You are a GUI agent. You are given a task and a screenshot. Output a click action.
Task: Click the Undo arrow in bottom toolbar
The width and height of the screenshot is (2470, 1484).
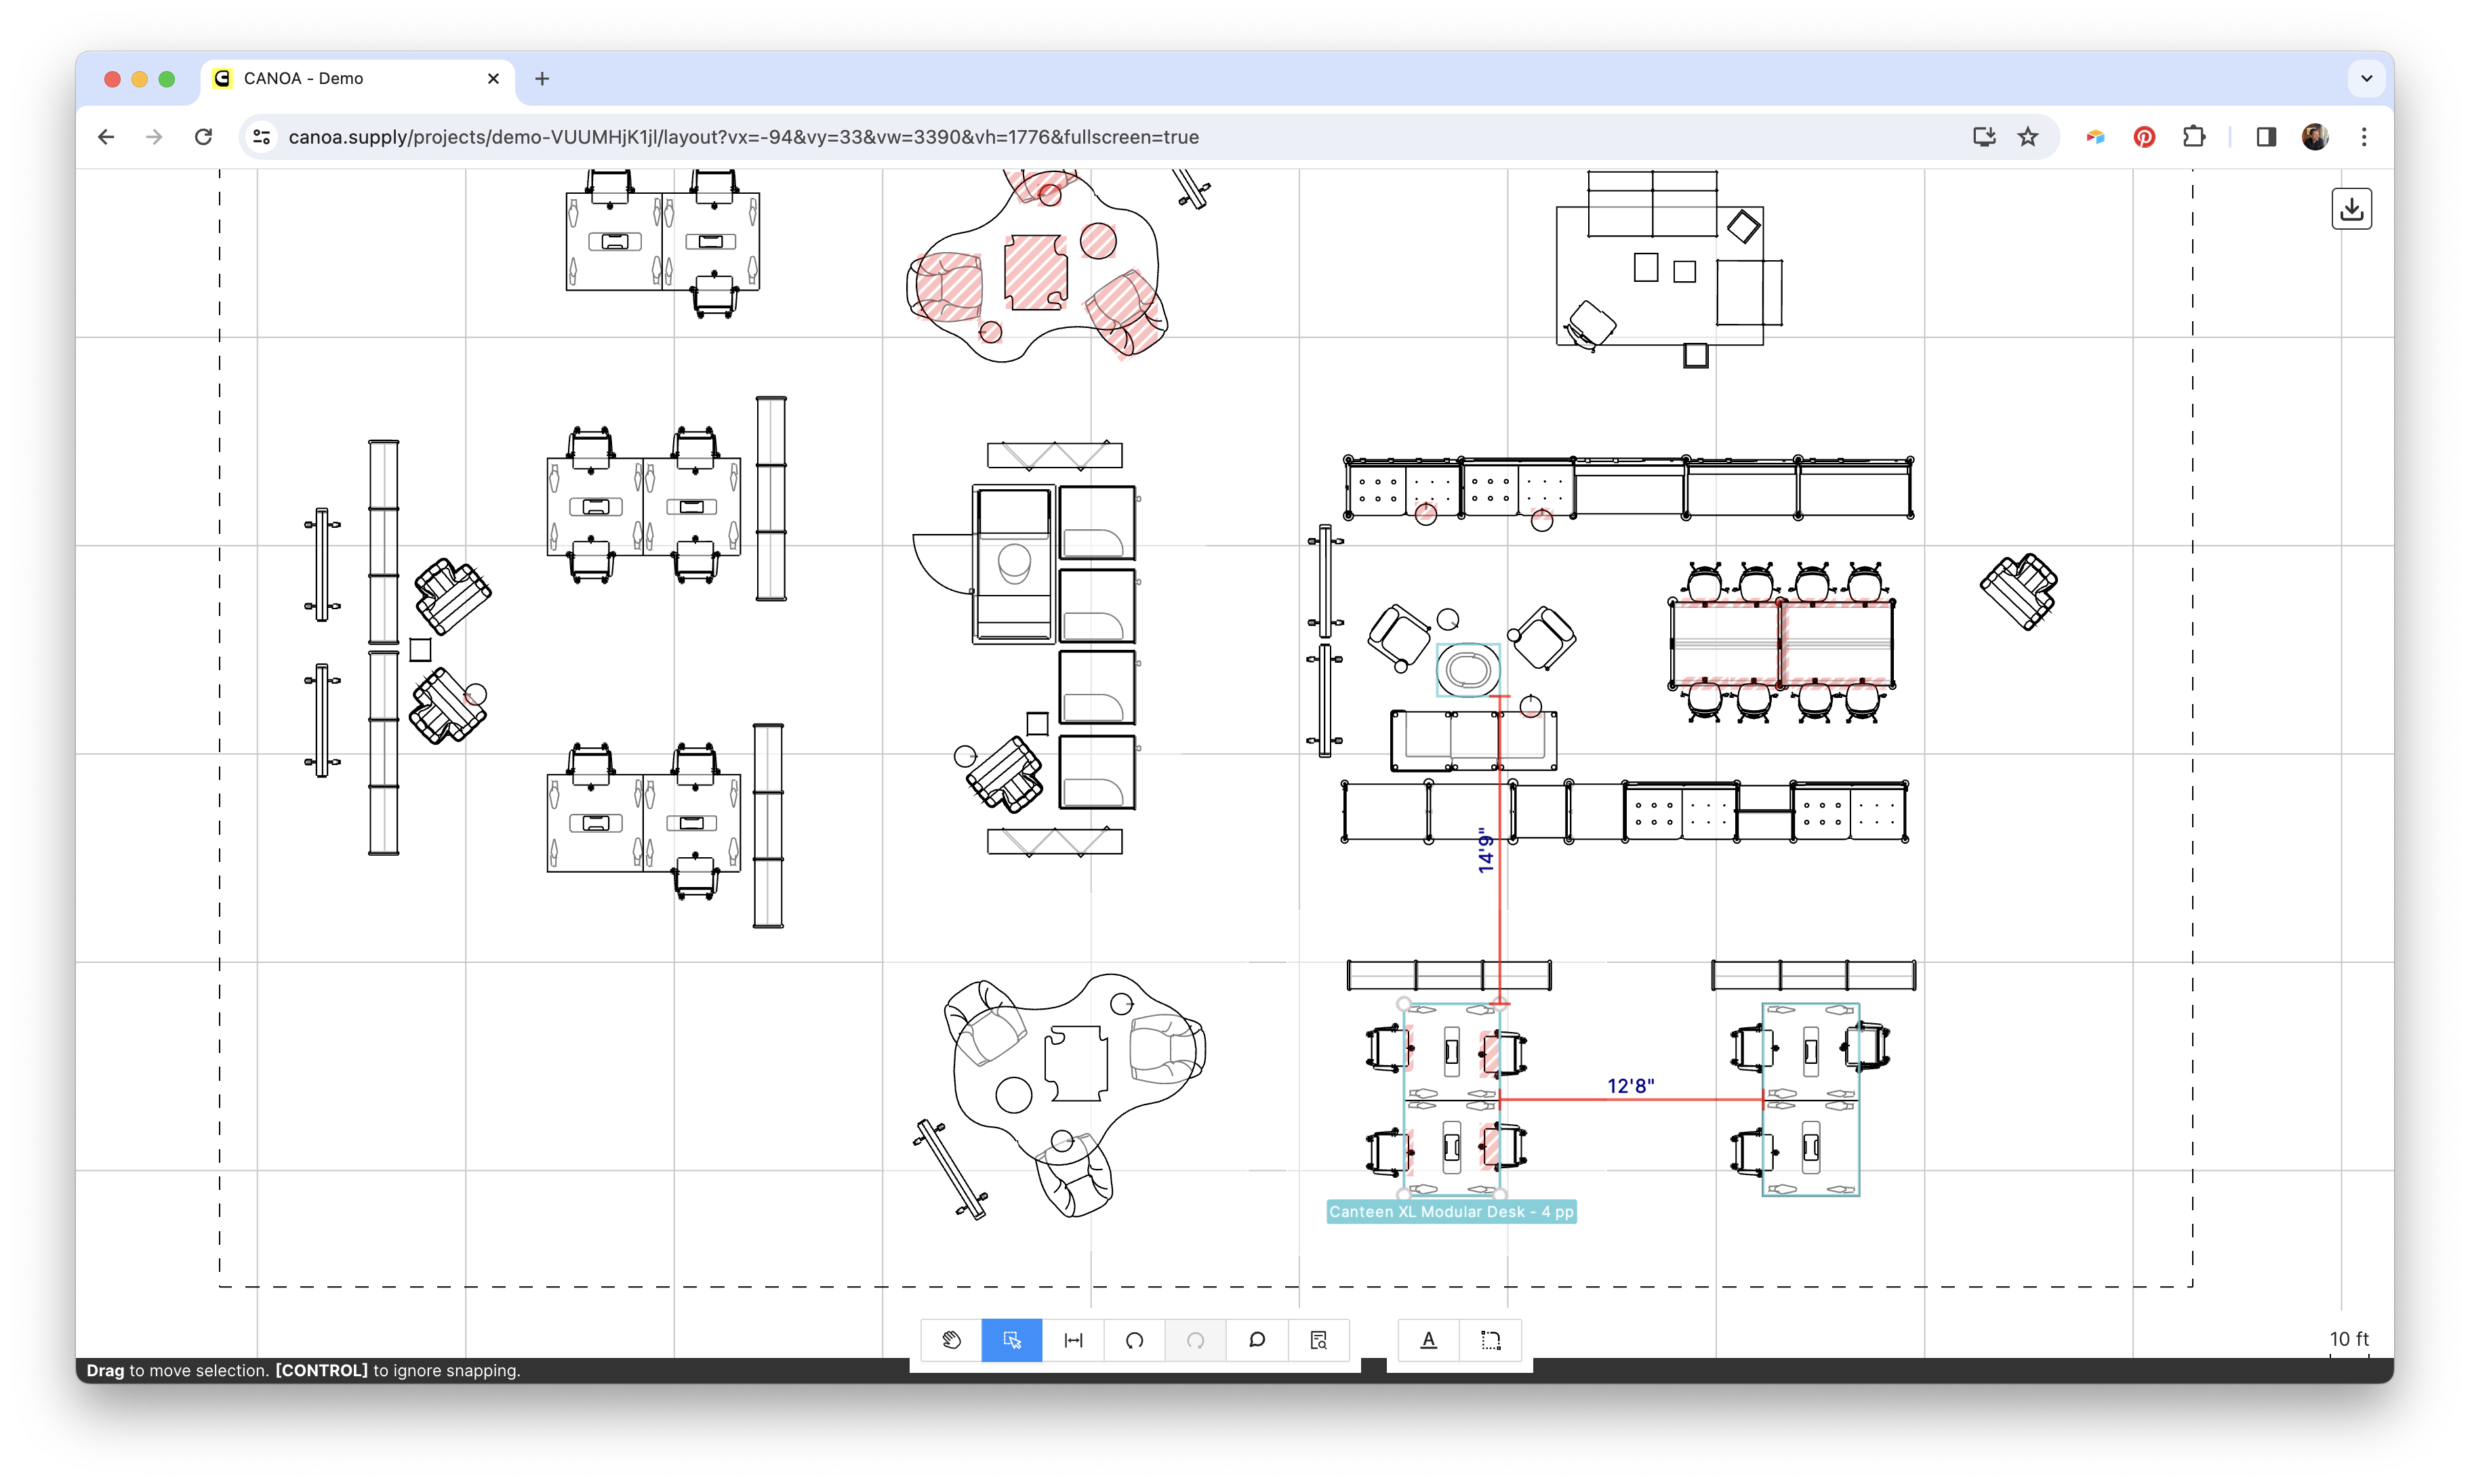pos(1134,1340)
